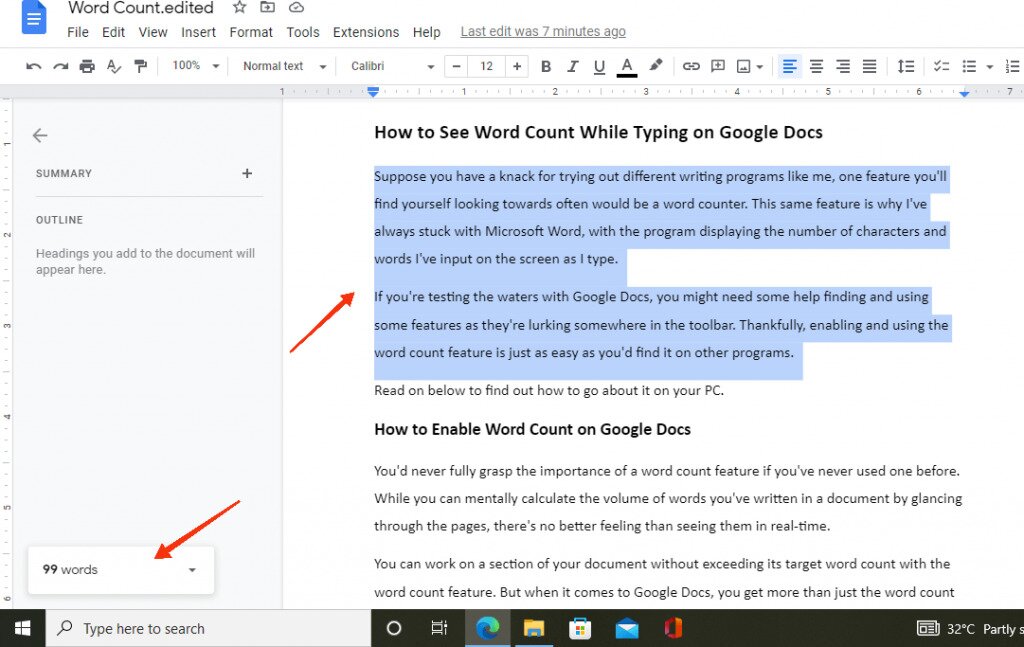
Task: Toggle bold formatting
Action: coord(545,65)
